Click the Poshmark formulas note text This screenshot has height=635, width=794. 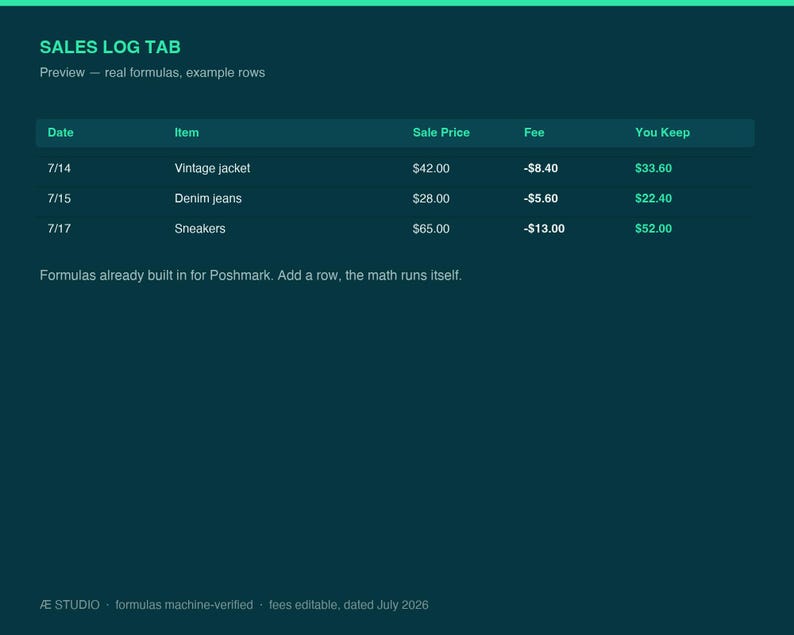coord(251,275)
